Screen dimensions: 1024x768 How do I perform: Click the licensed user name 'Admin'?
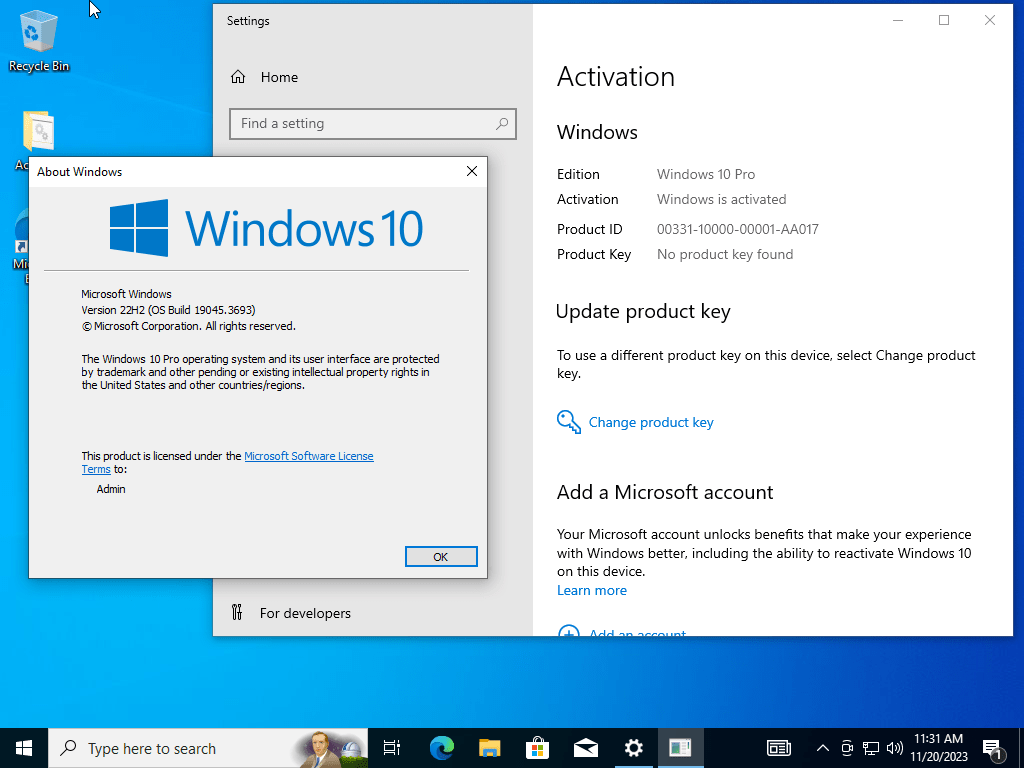[111, 489]
